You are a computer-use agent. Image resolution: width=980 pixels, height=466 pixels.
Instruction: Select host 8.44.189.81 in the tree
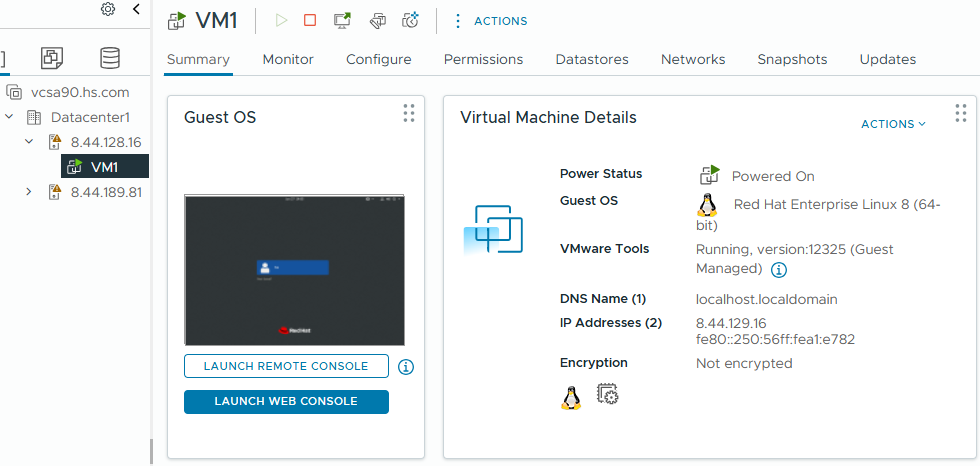pos(106,192)
